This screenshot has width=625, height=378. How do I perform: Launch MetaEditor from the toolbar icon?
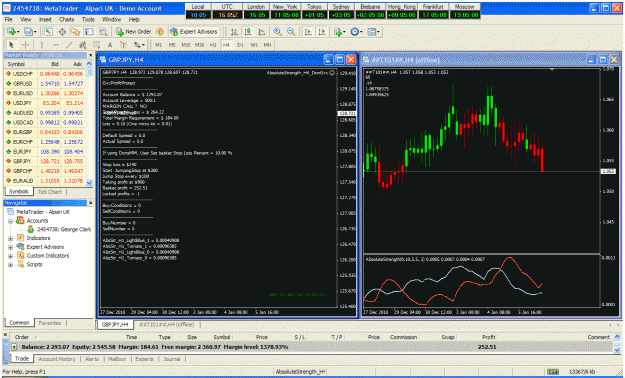pos(160,32)
